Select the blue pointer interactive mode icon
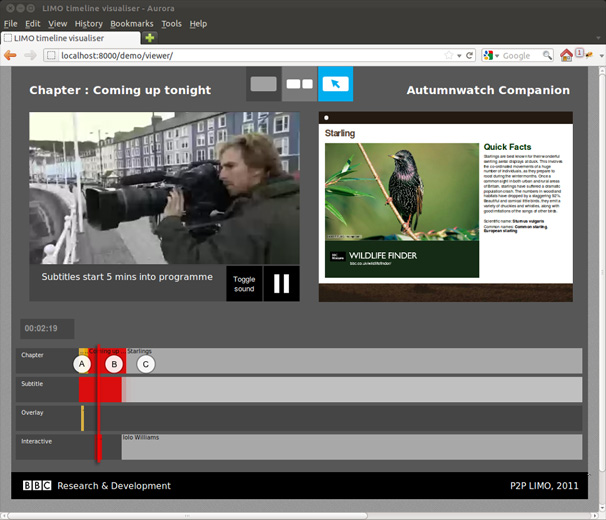Image resolution: width=606 pixels, height=520 pixels. [335, 84]
